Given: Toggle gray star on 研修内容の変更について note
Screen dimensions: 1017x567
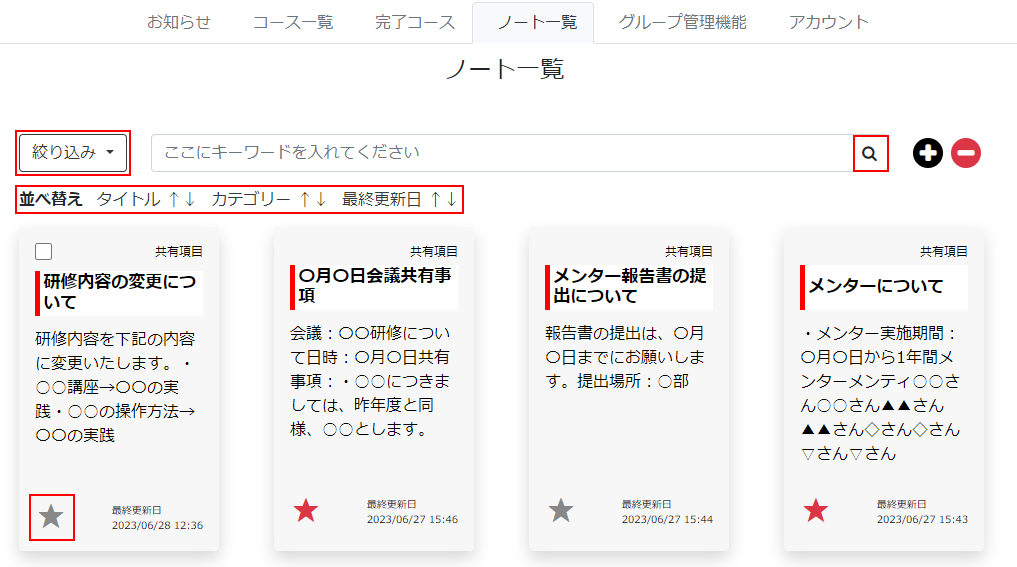Looking at the screenshot, I should coord(51,516).
